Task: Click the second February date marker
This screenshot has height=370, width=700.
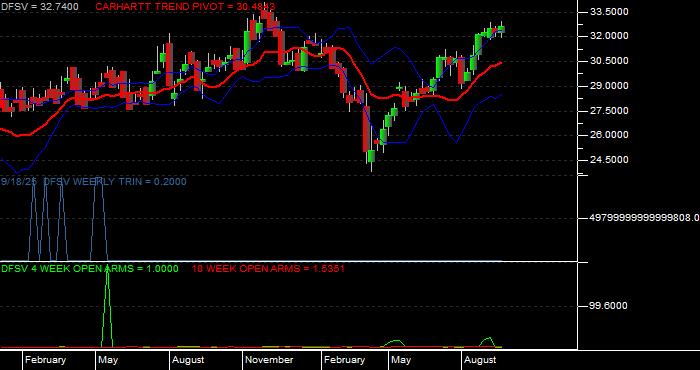Action: tap(344, 360)
